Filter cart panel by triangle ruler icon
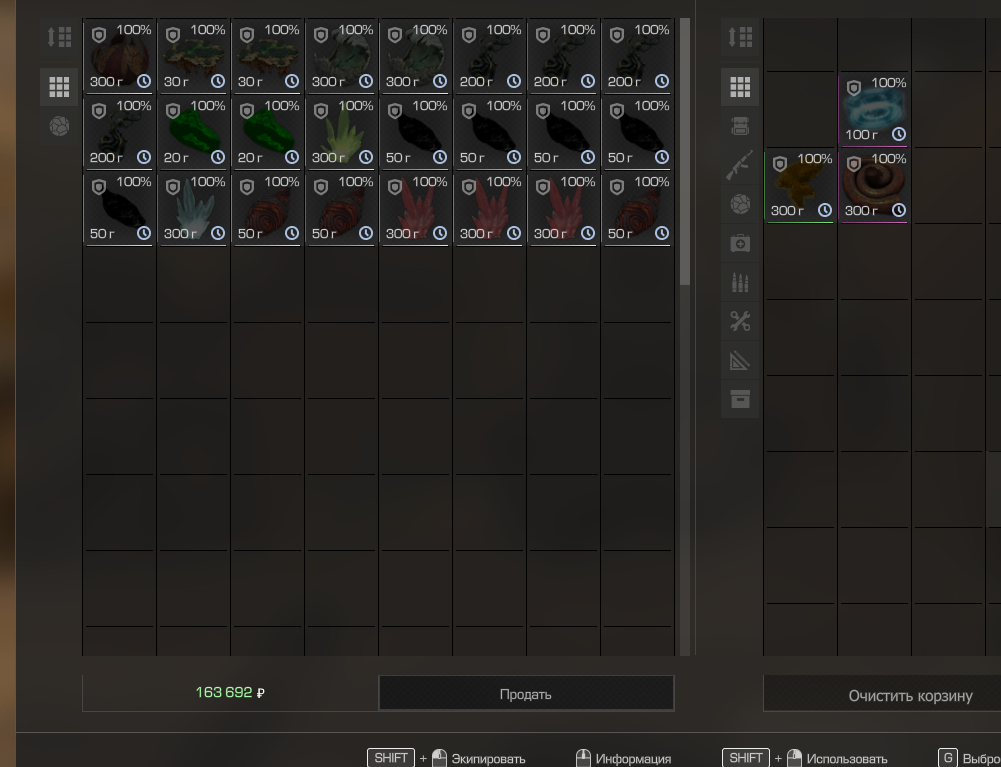Image resolution: width=1001 pixels, height=767 pixels. point(740,361)
